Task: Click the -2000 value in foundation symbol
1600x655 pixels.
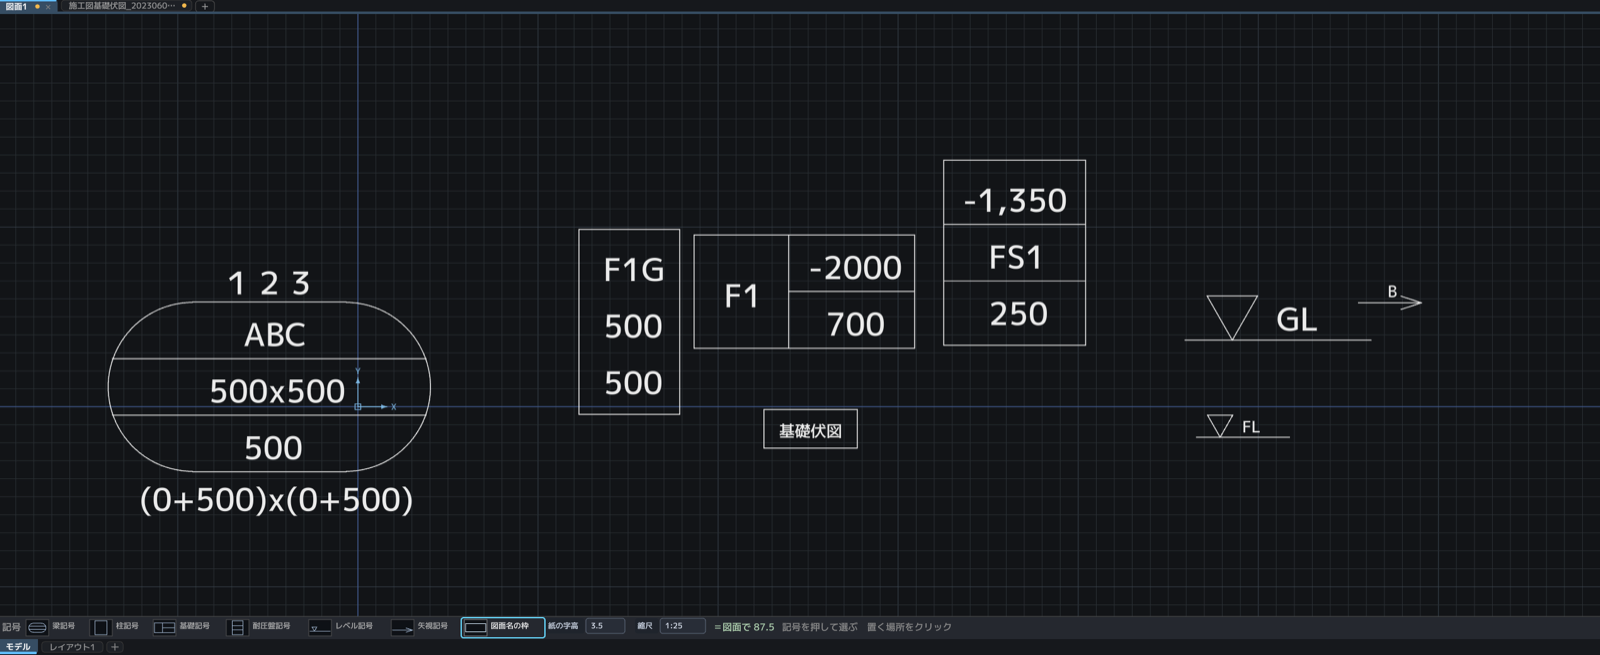Action: click(855, 268)
